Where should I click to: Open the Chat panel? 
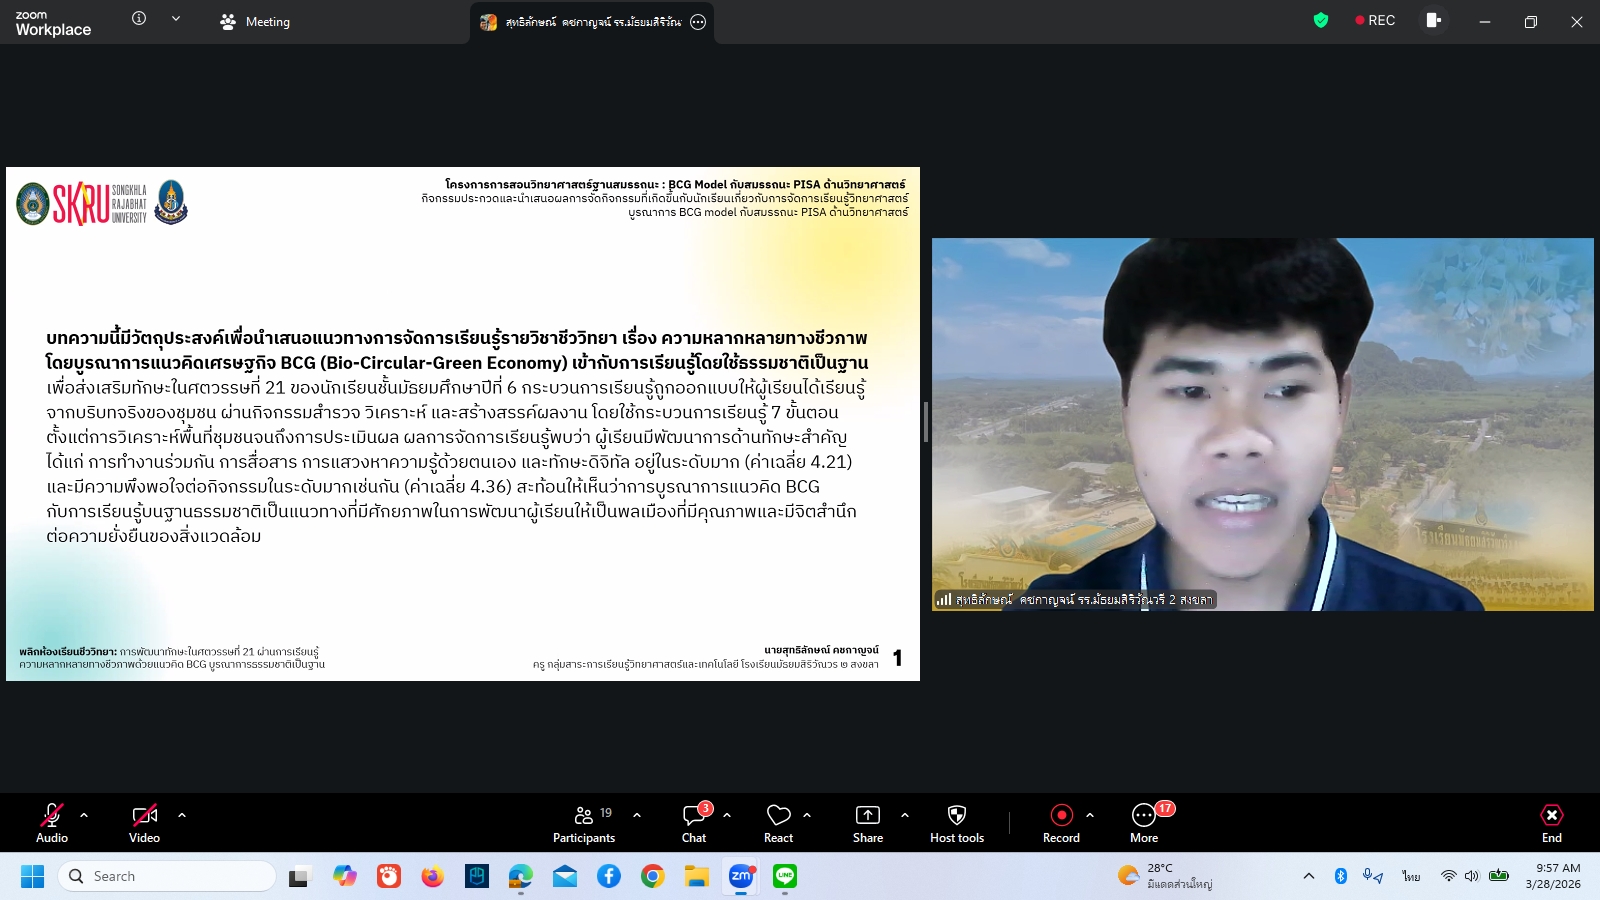pos(694,823)
